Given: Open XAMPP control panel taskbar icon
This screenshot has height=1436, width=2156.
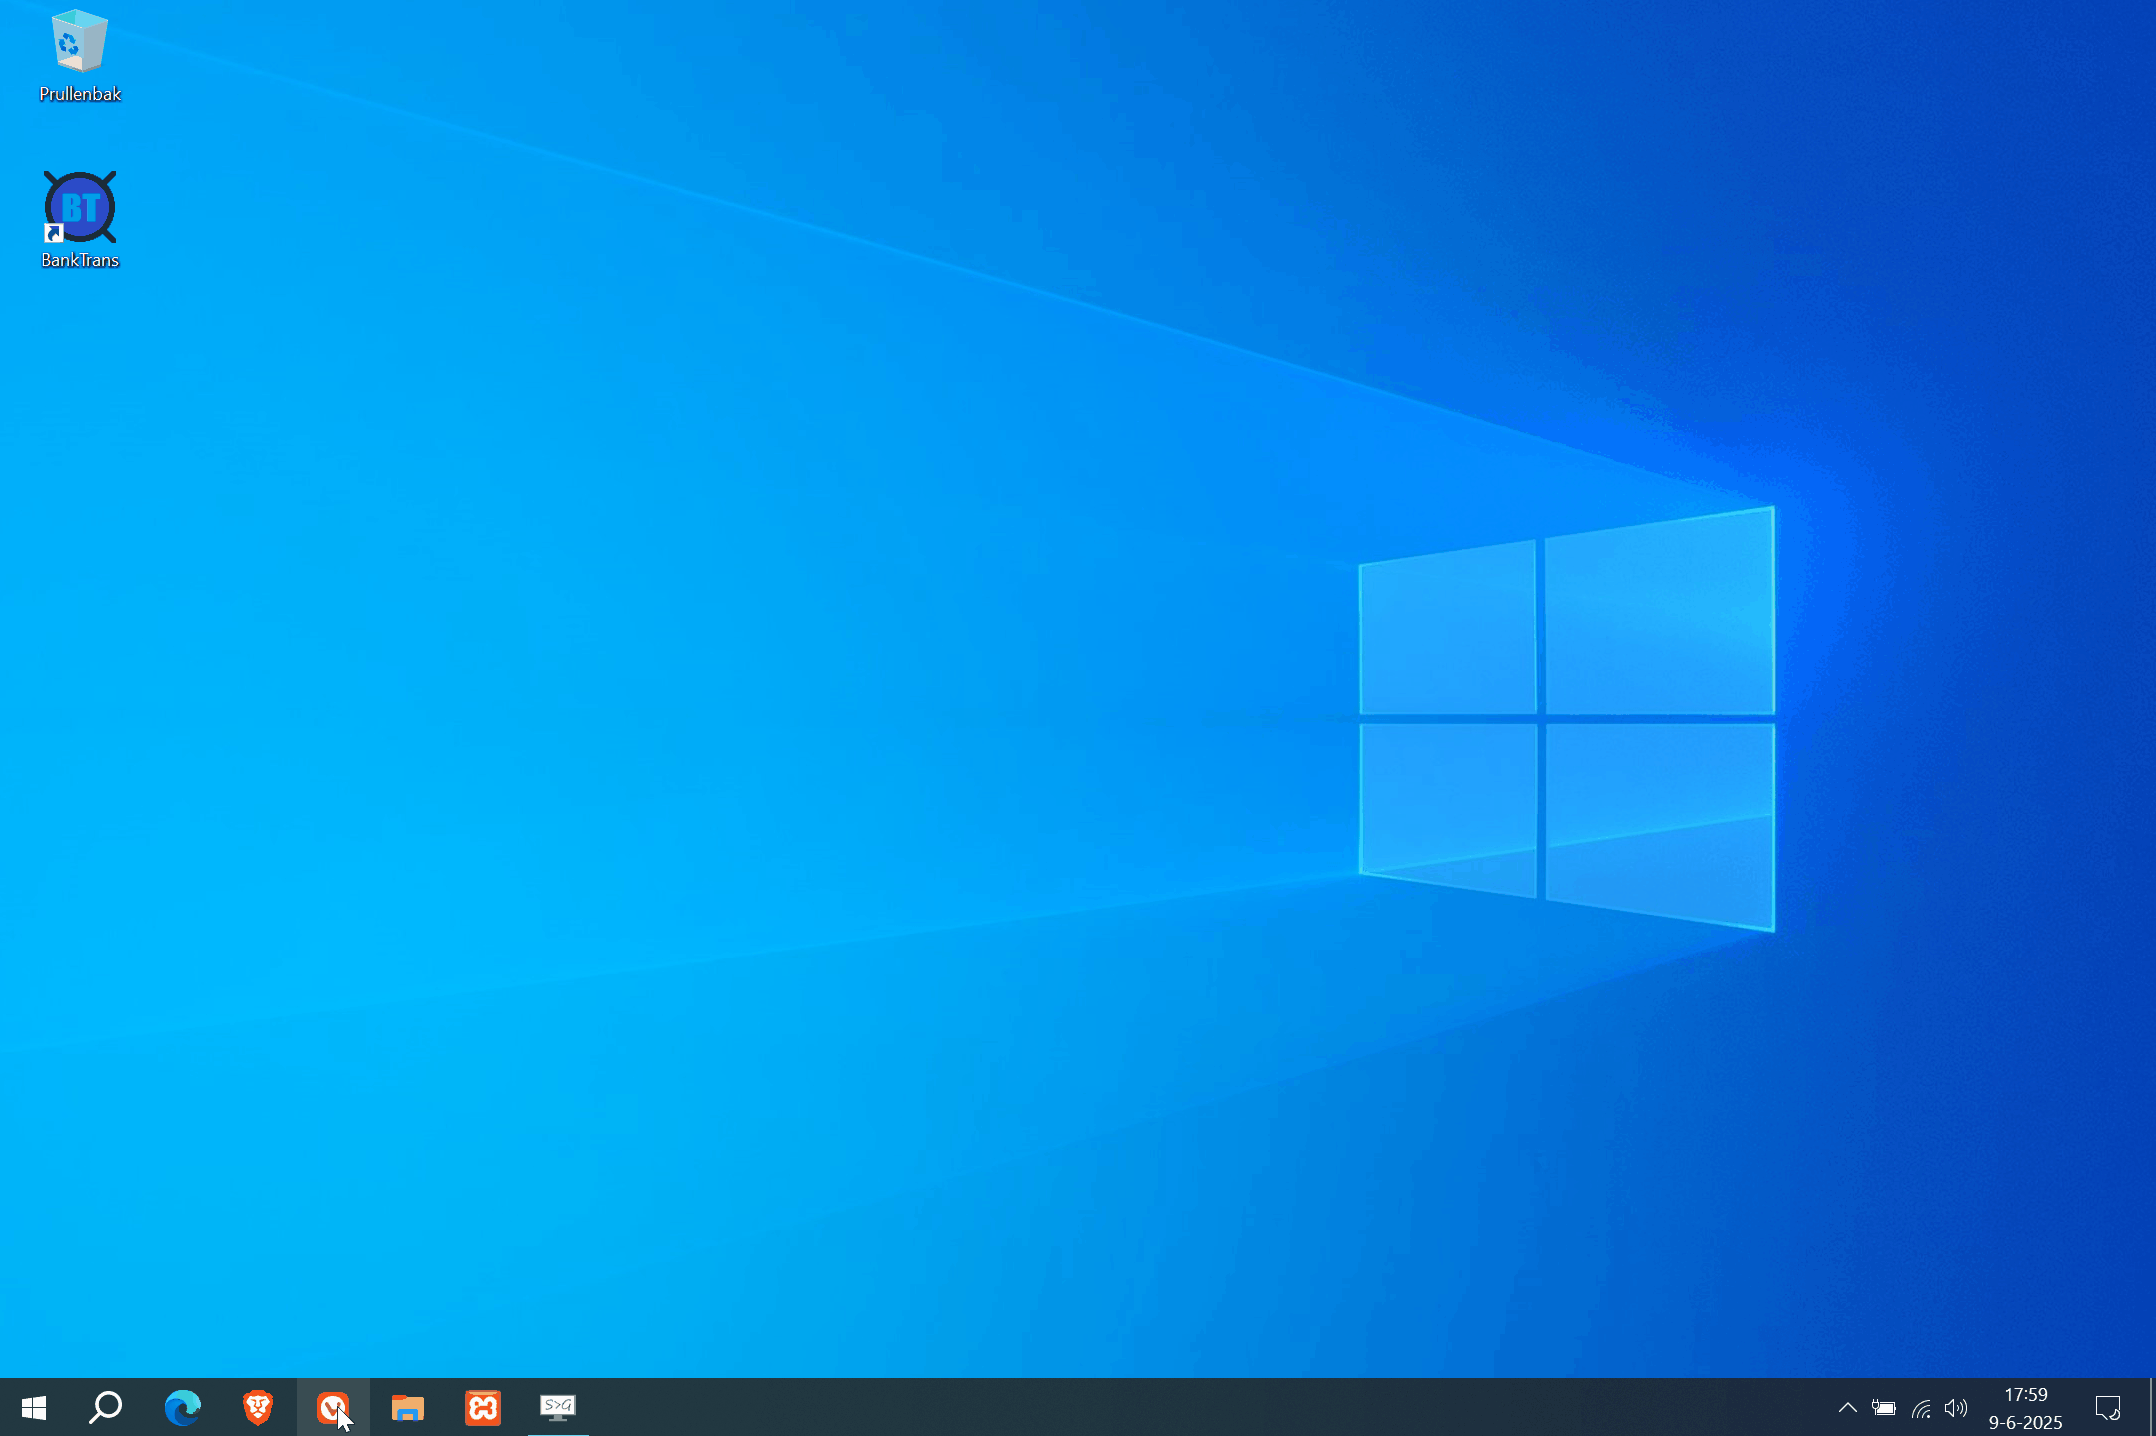Looking at the screenshot, I should tap(483, 1408).
